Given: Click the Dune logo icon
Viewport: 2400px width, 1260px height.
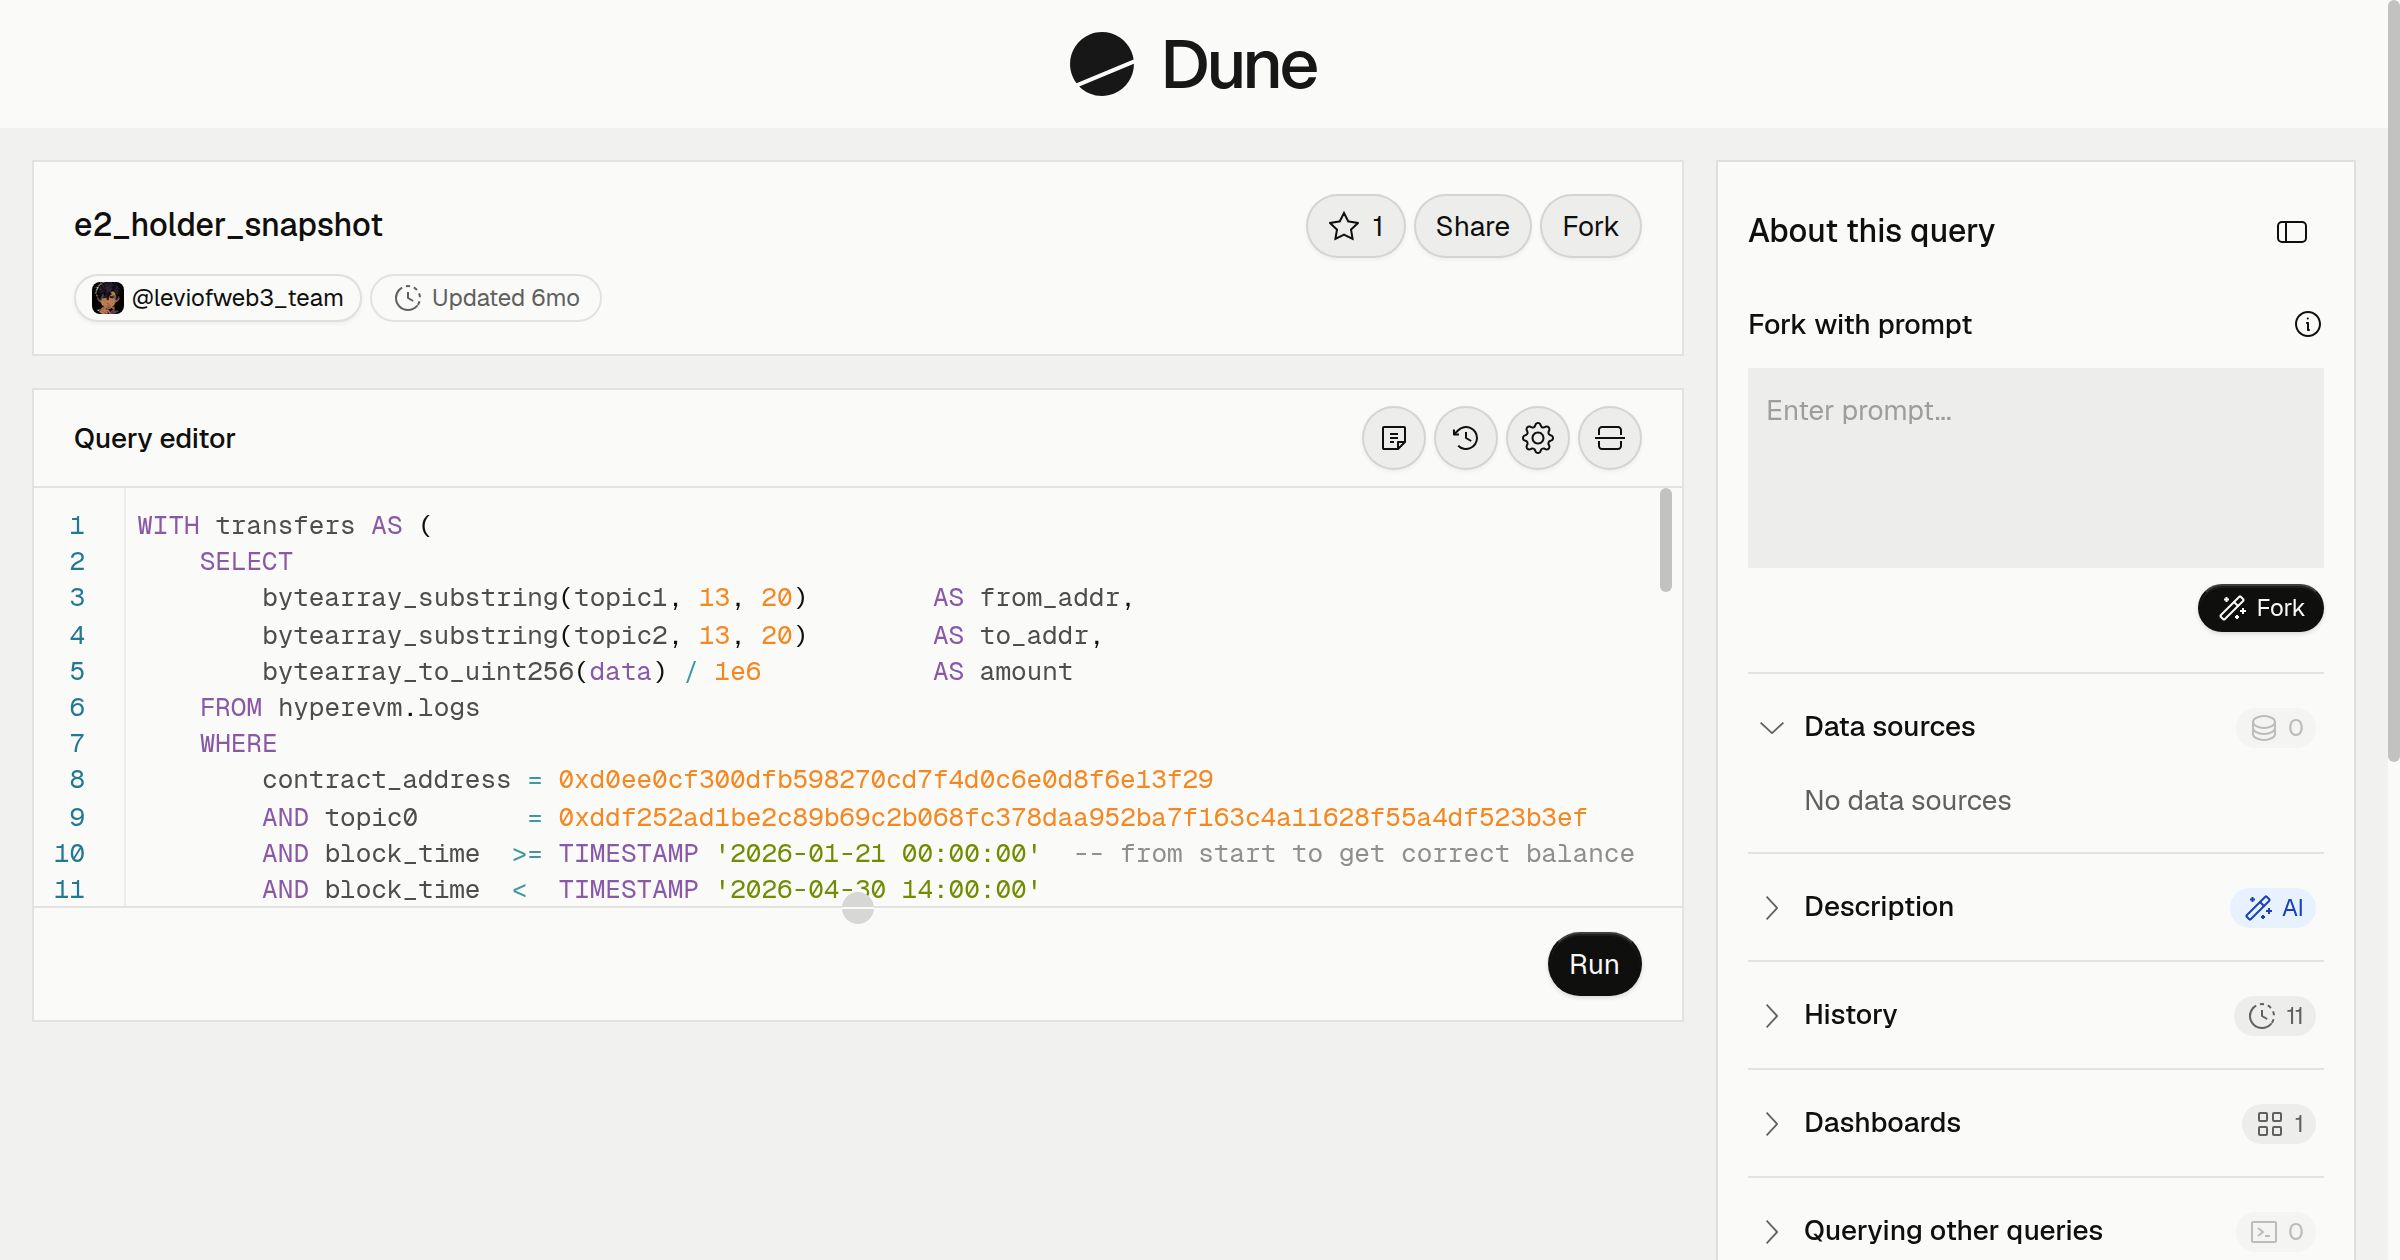Looking at the screenshot, I should pos(1102,64).
